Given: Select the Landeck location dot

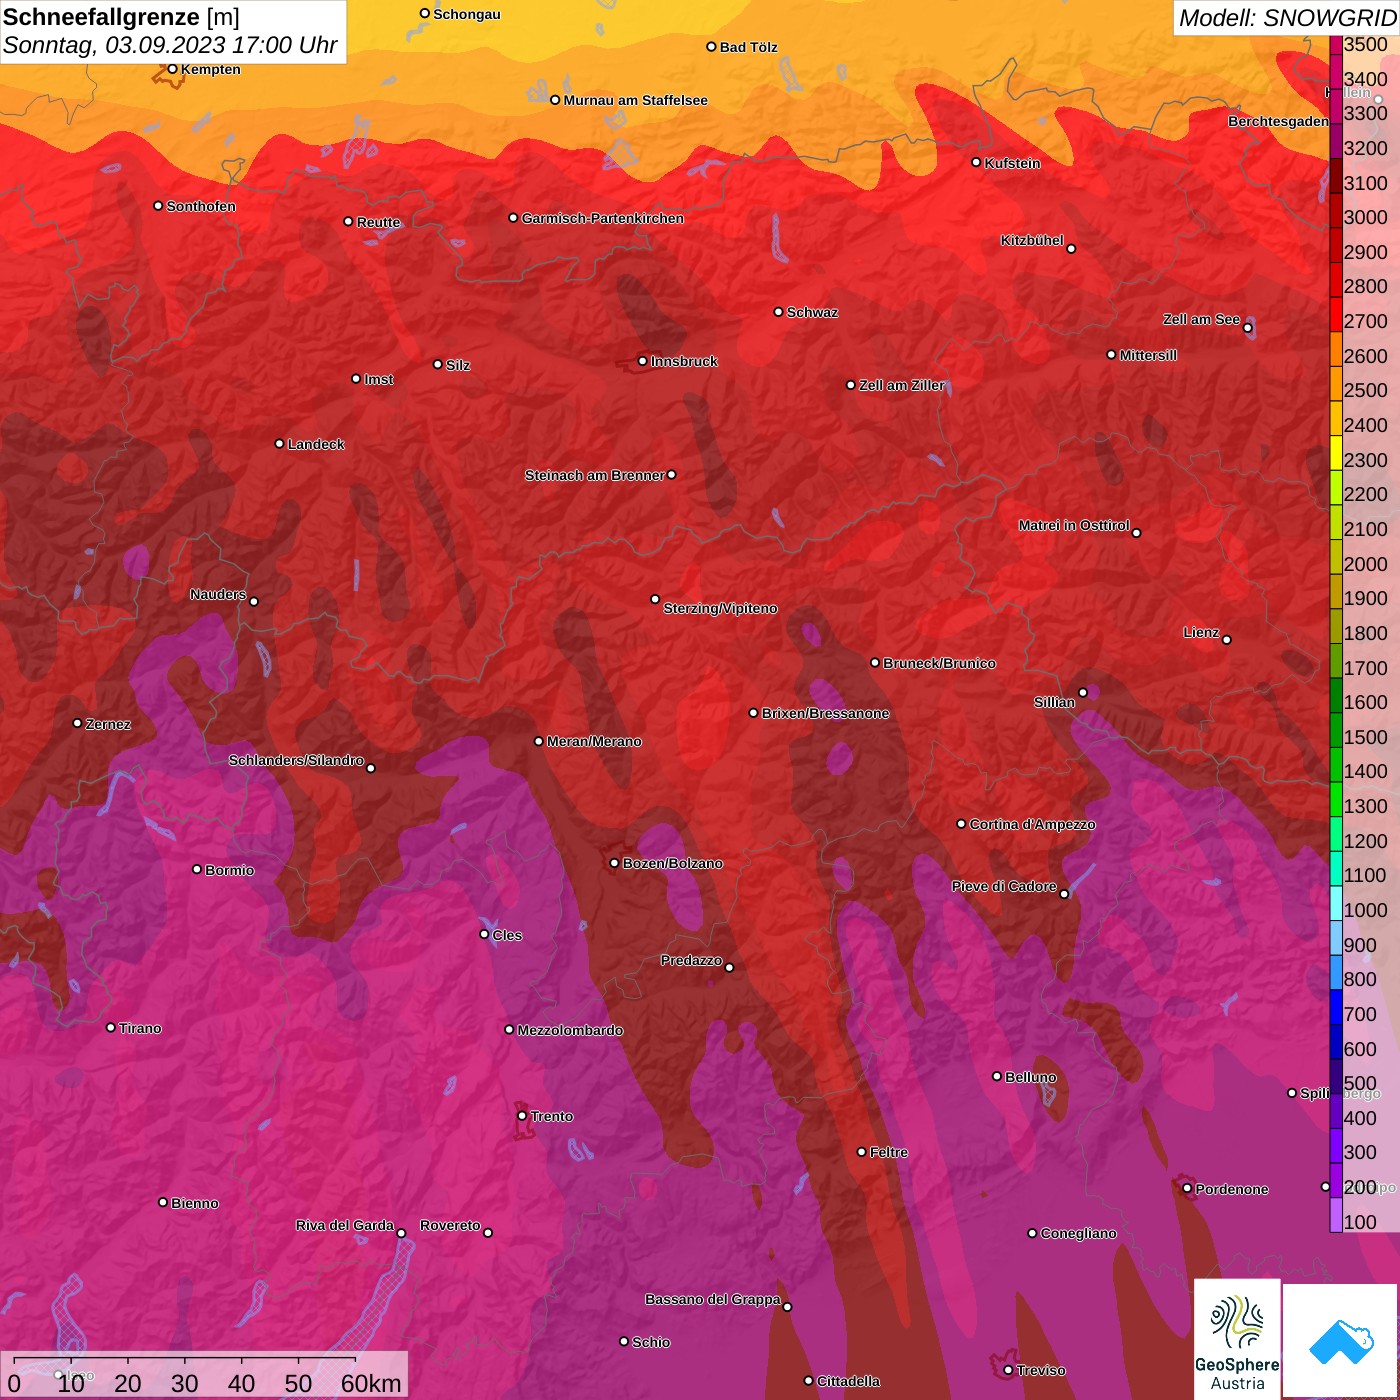Looking at the screenshot, I should [279, 444].
